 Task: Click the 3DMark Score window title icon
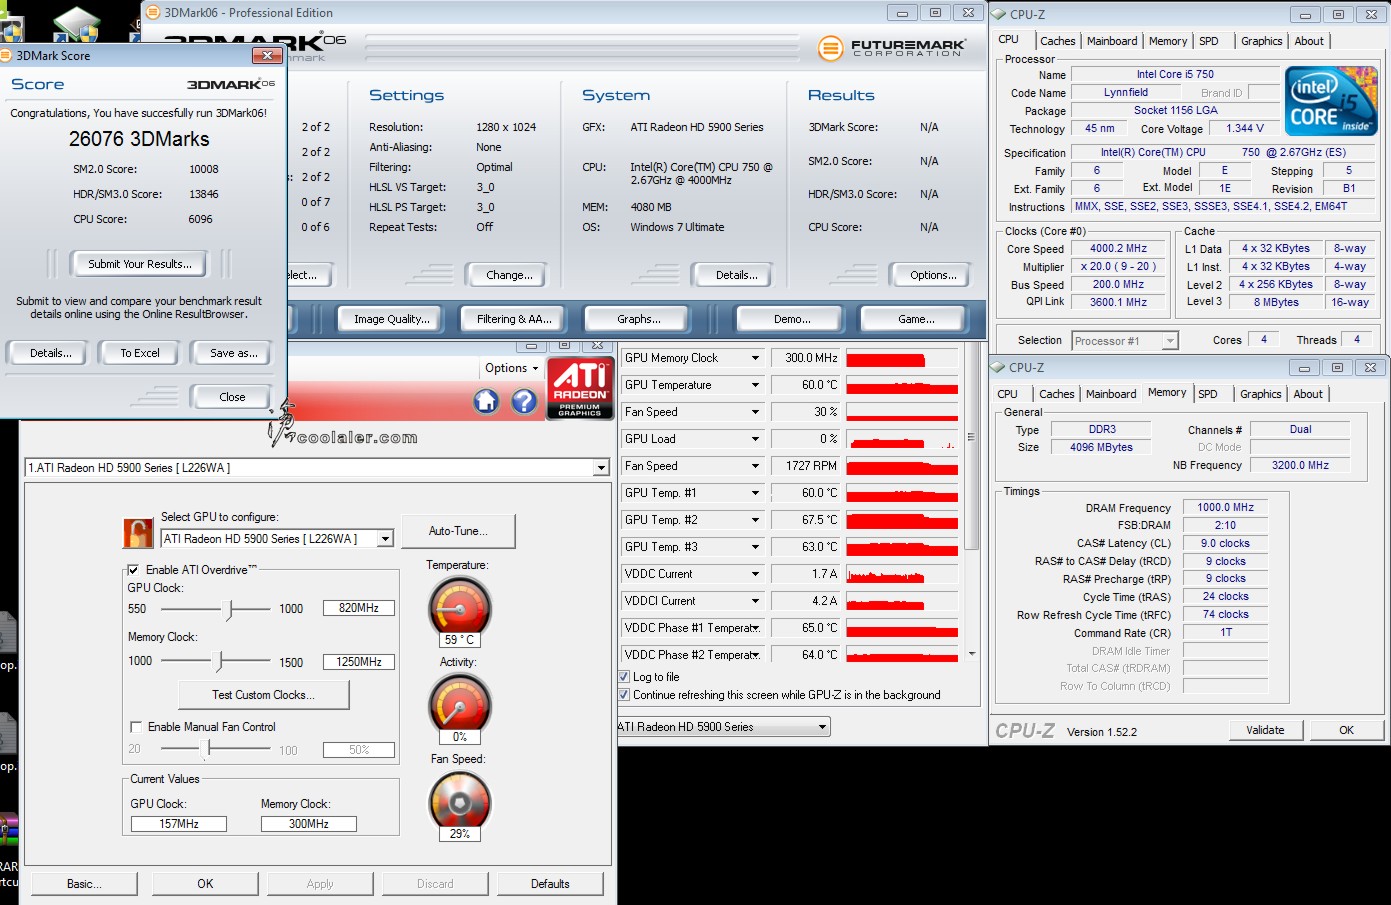[6, 56]
